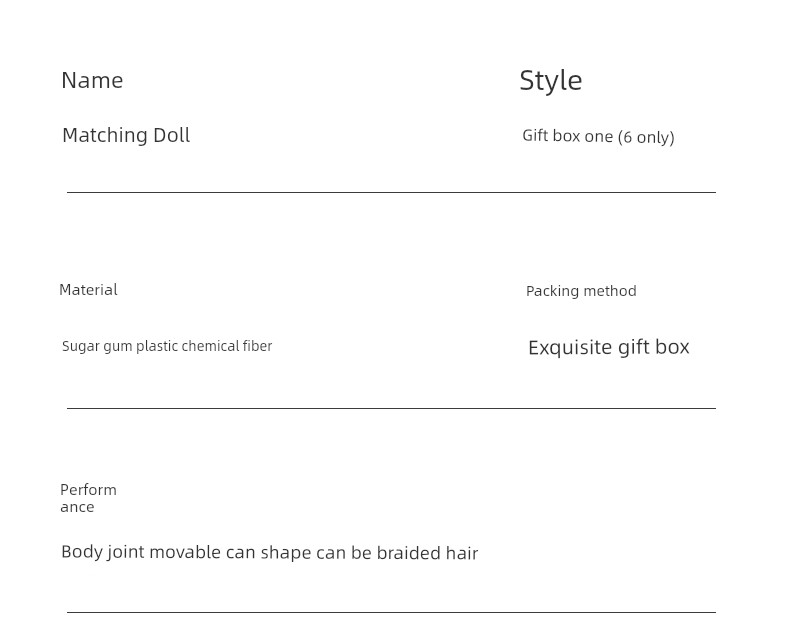Click the Name heading label
Image resolution: width=790 pixels, height=637 pixels.
[x=92, y=81]
